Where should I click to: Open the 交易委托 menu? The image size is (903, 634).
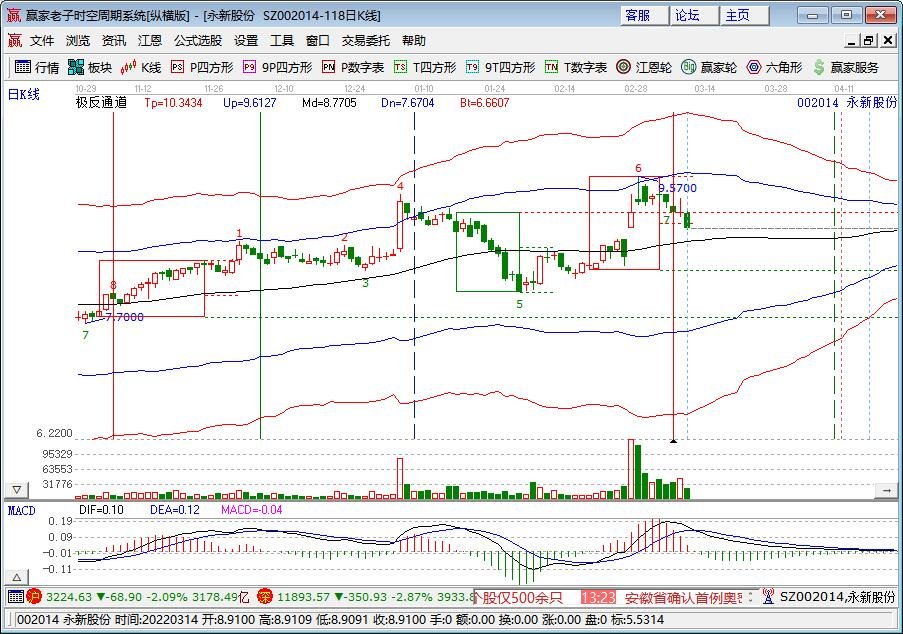point(366,40)
